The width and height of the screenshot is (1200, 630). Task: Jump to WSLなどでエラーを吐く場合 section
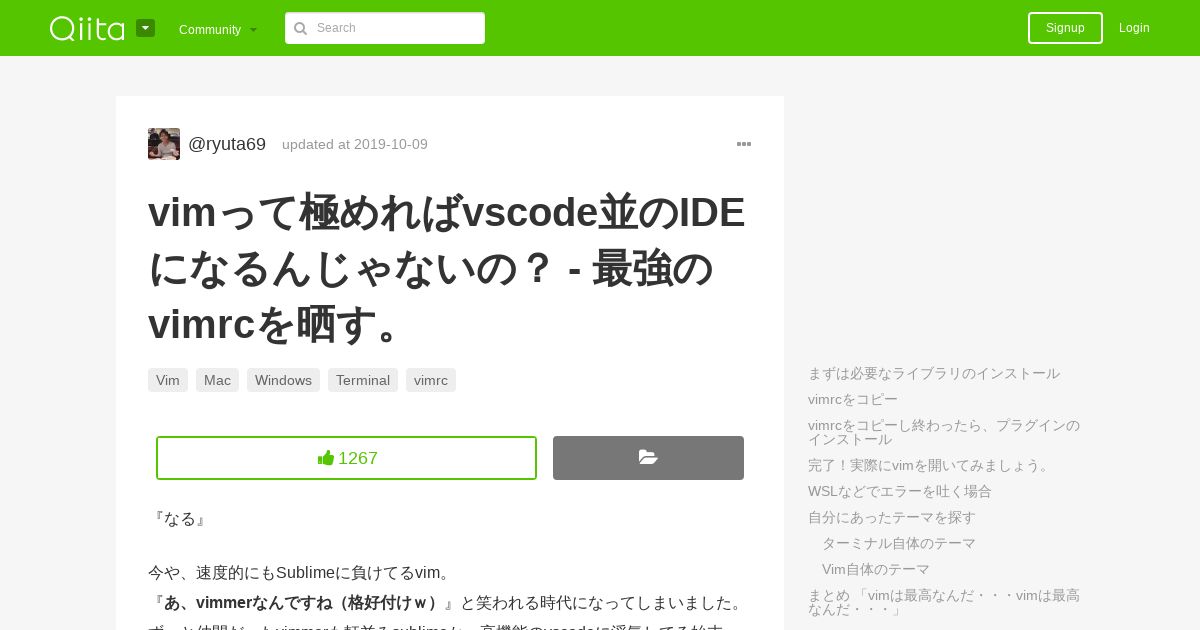click(x=900, y=491)
